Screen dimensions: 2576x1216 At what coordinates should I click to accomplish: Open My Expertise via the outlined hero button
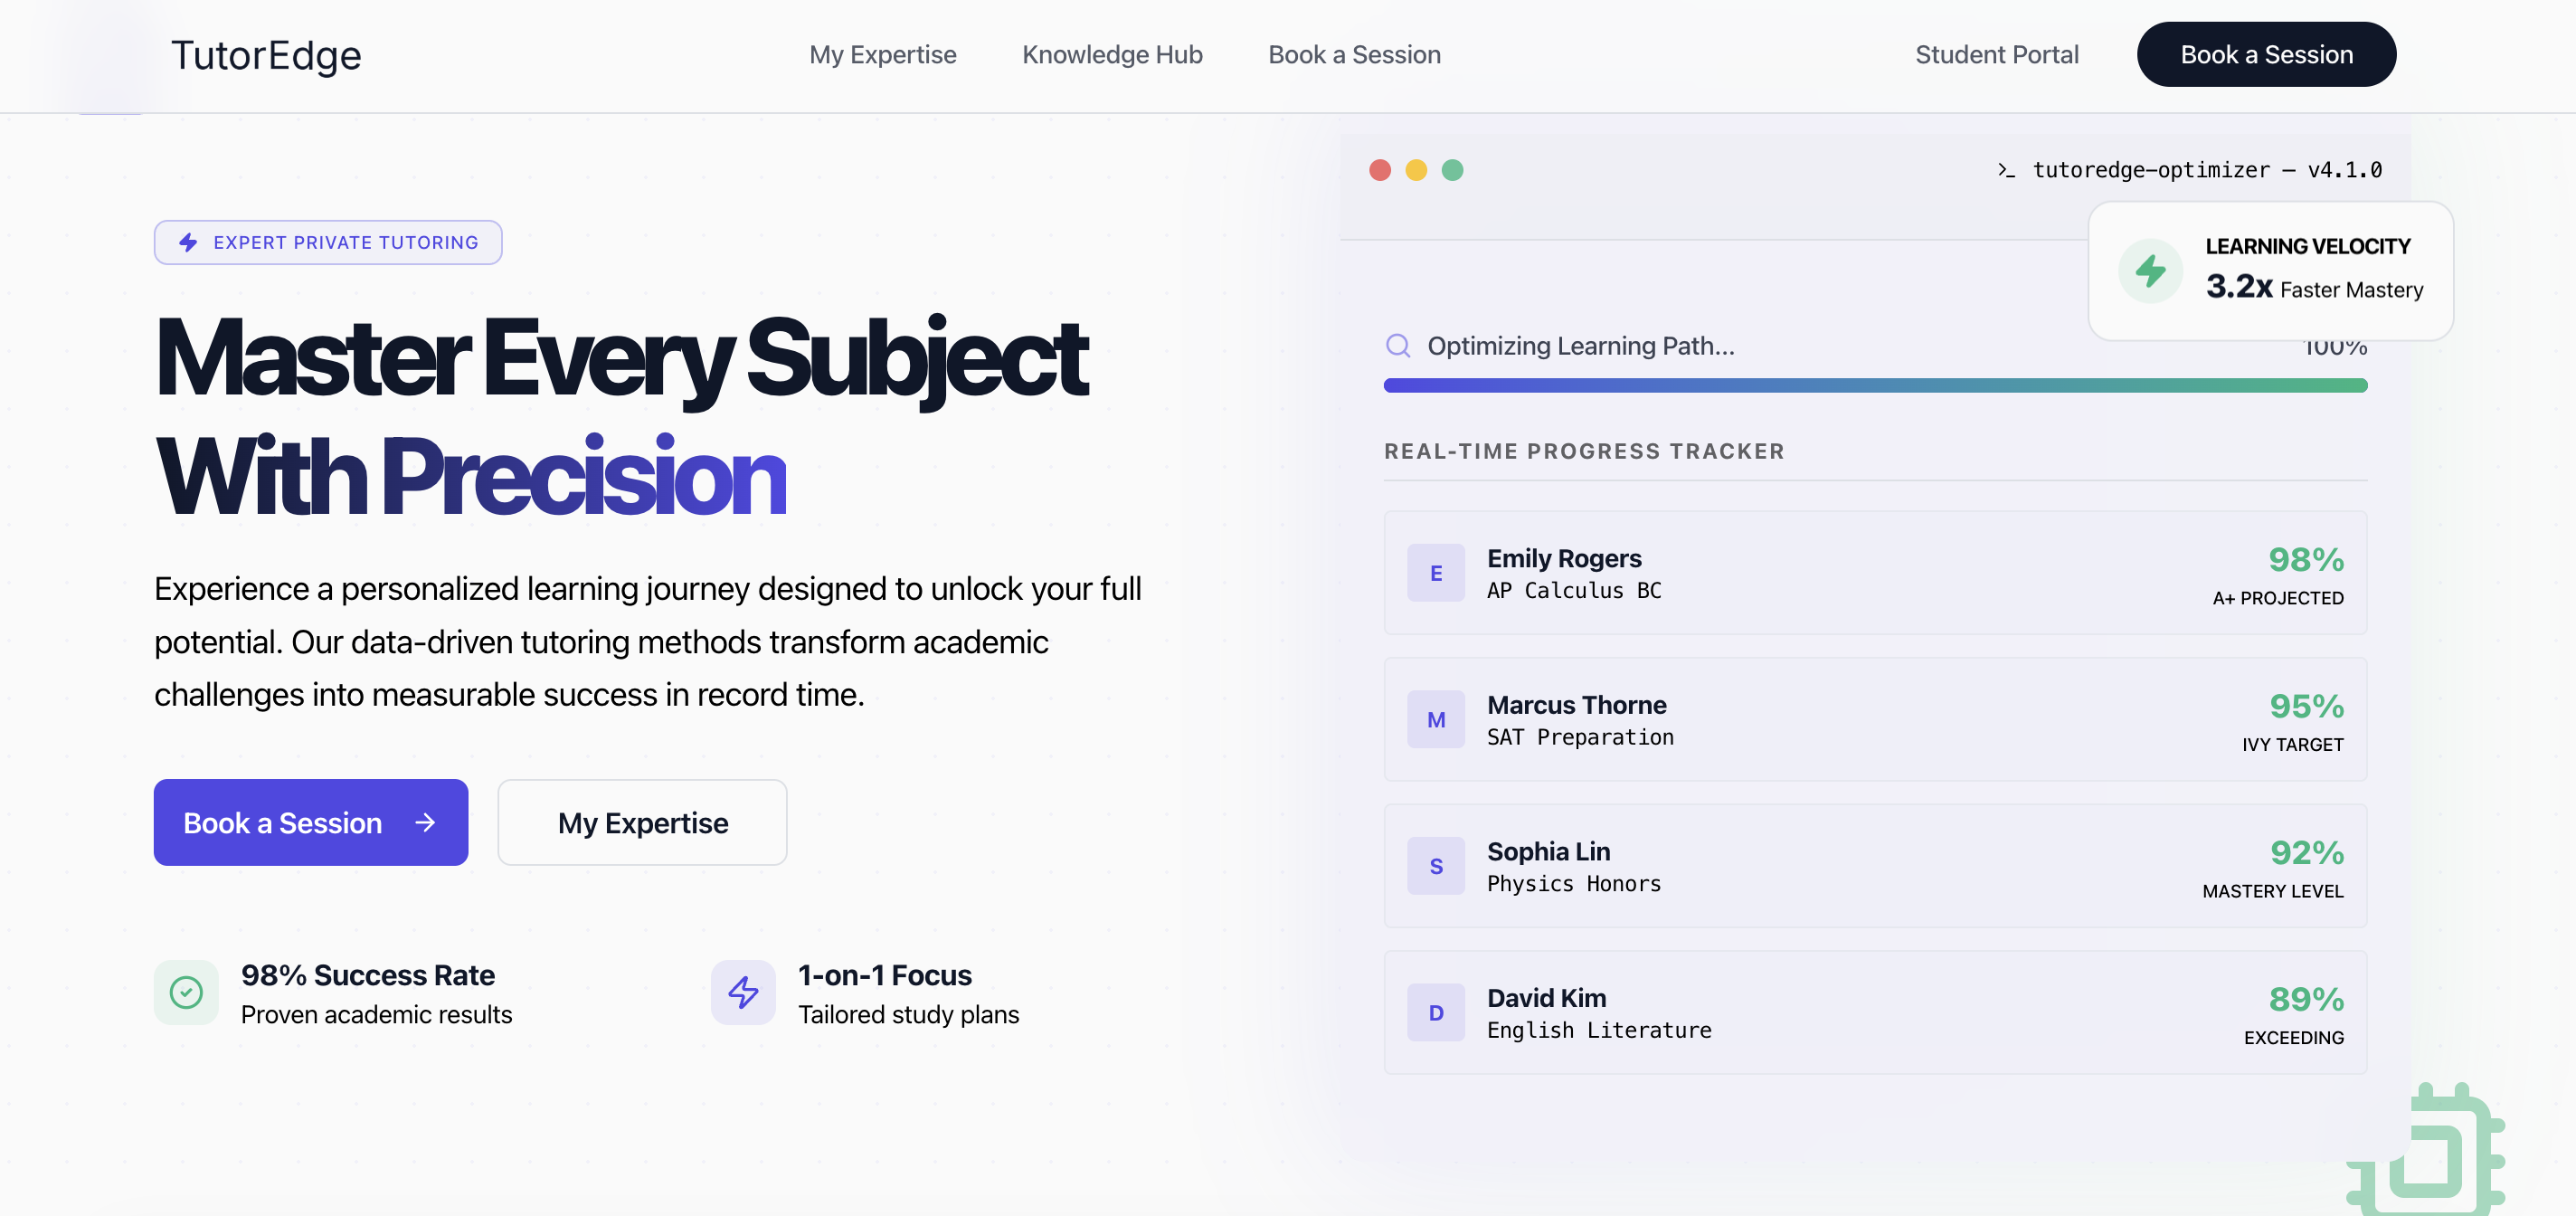point(642,822)
